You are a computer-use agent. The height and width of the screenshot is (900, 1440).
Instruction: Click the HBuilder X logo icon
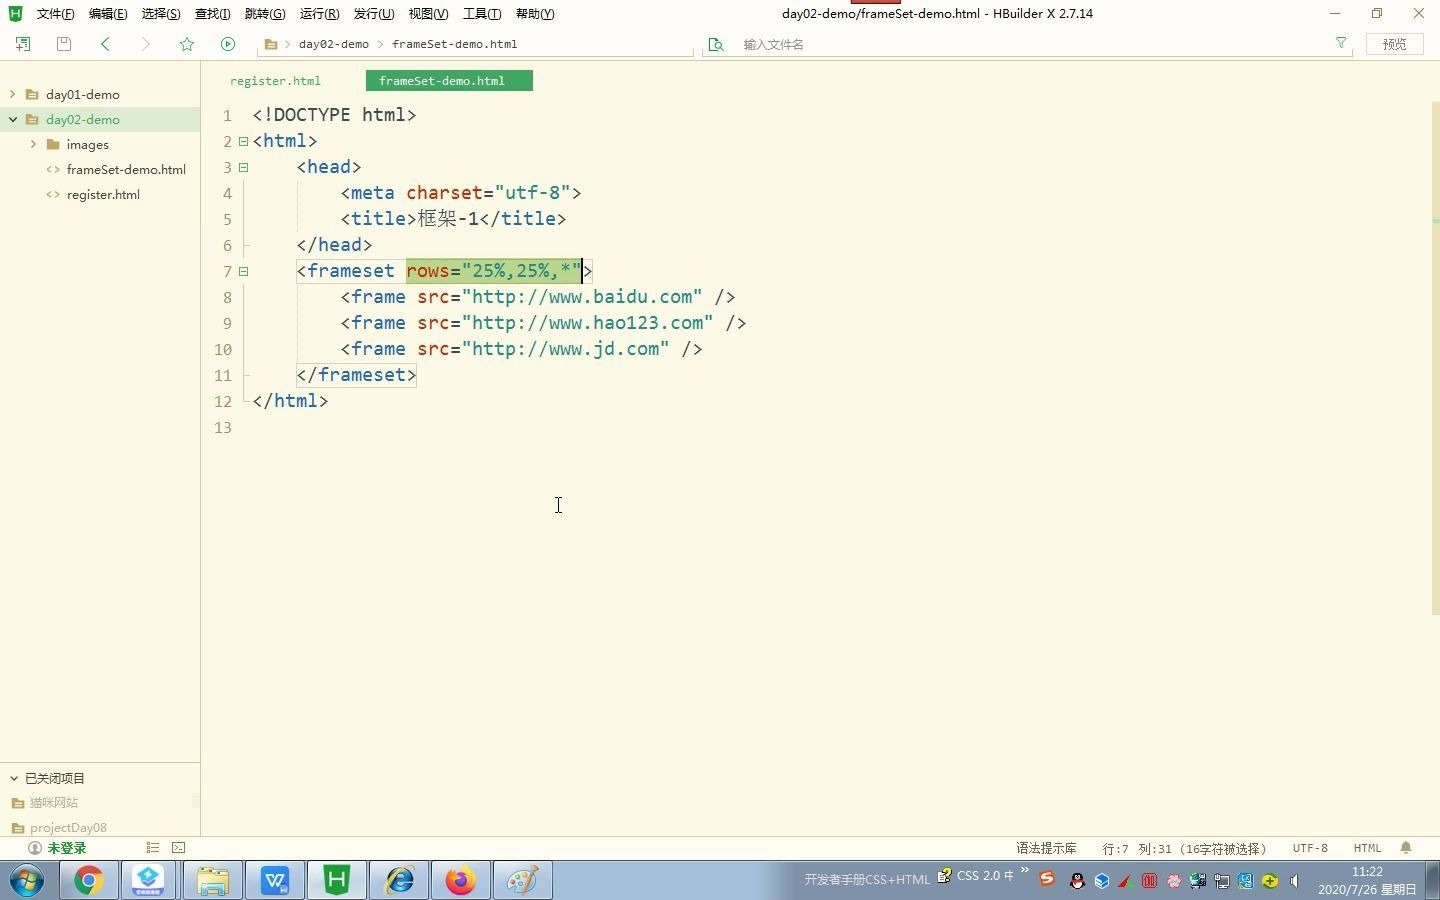[x=14, y=13]
